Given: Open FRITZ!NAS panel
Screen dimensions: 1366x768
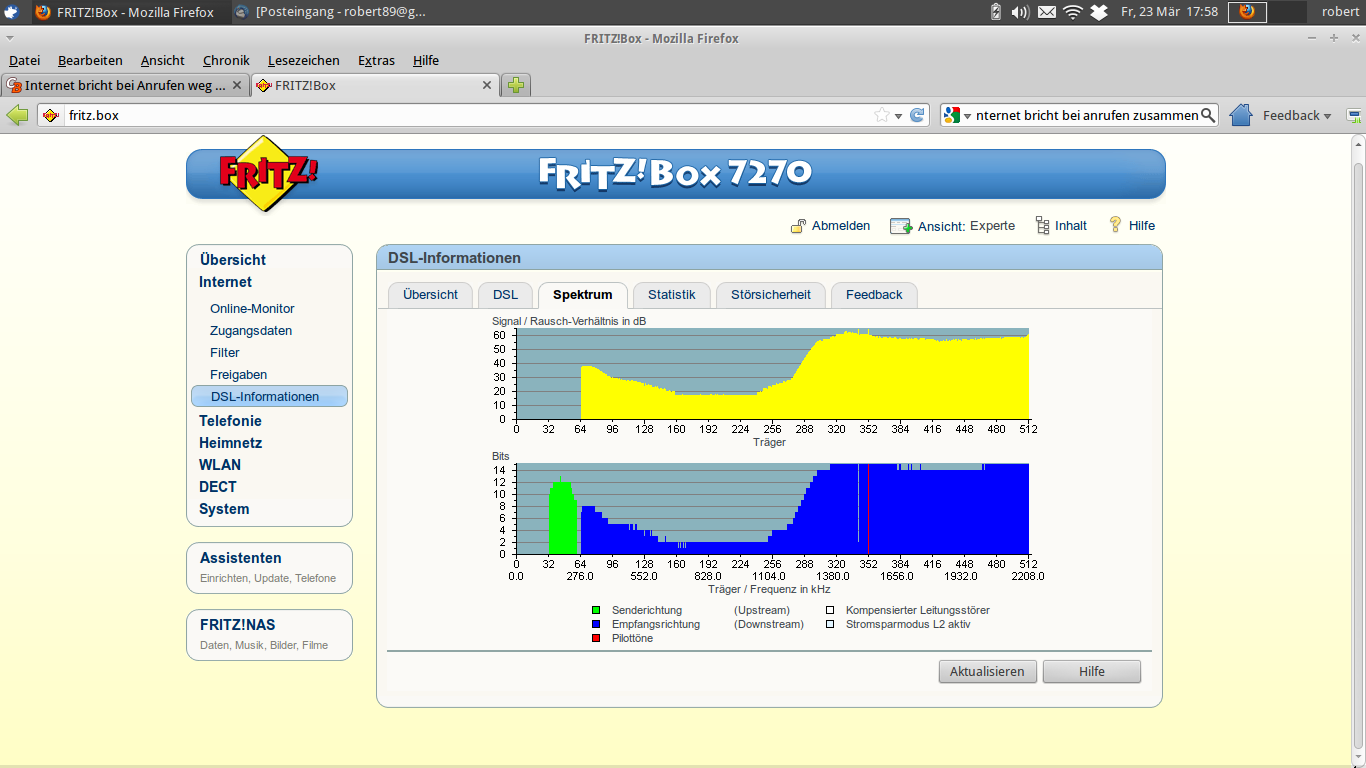Looking at the screenshot, I should [269, 635].
